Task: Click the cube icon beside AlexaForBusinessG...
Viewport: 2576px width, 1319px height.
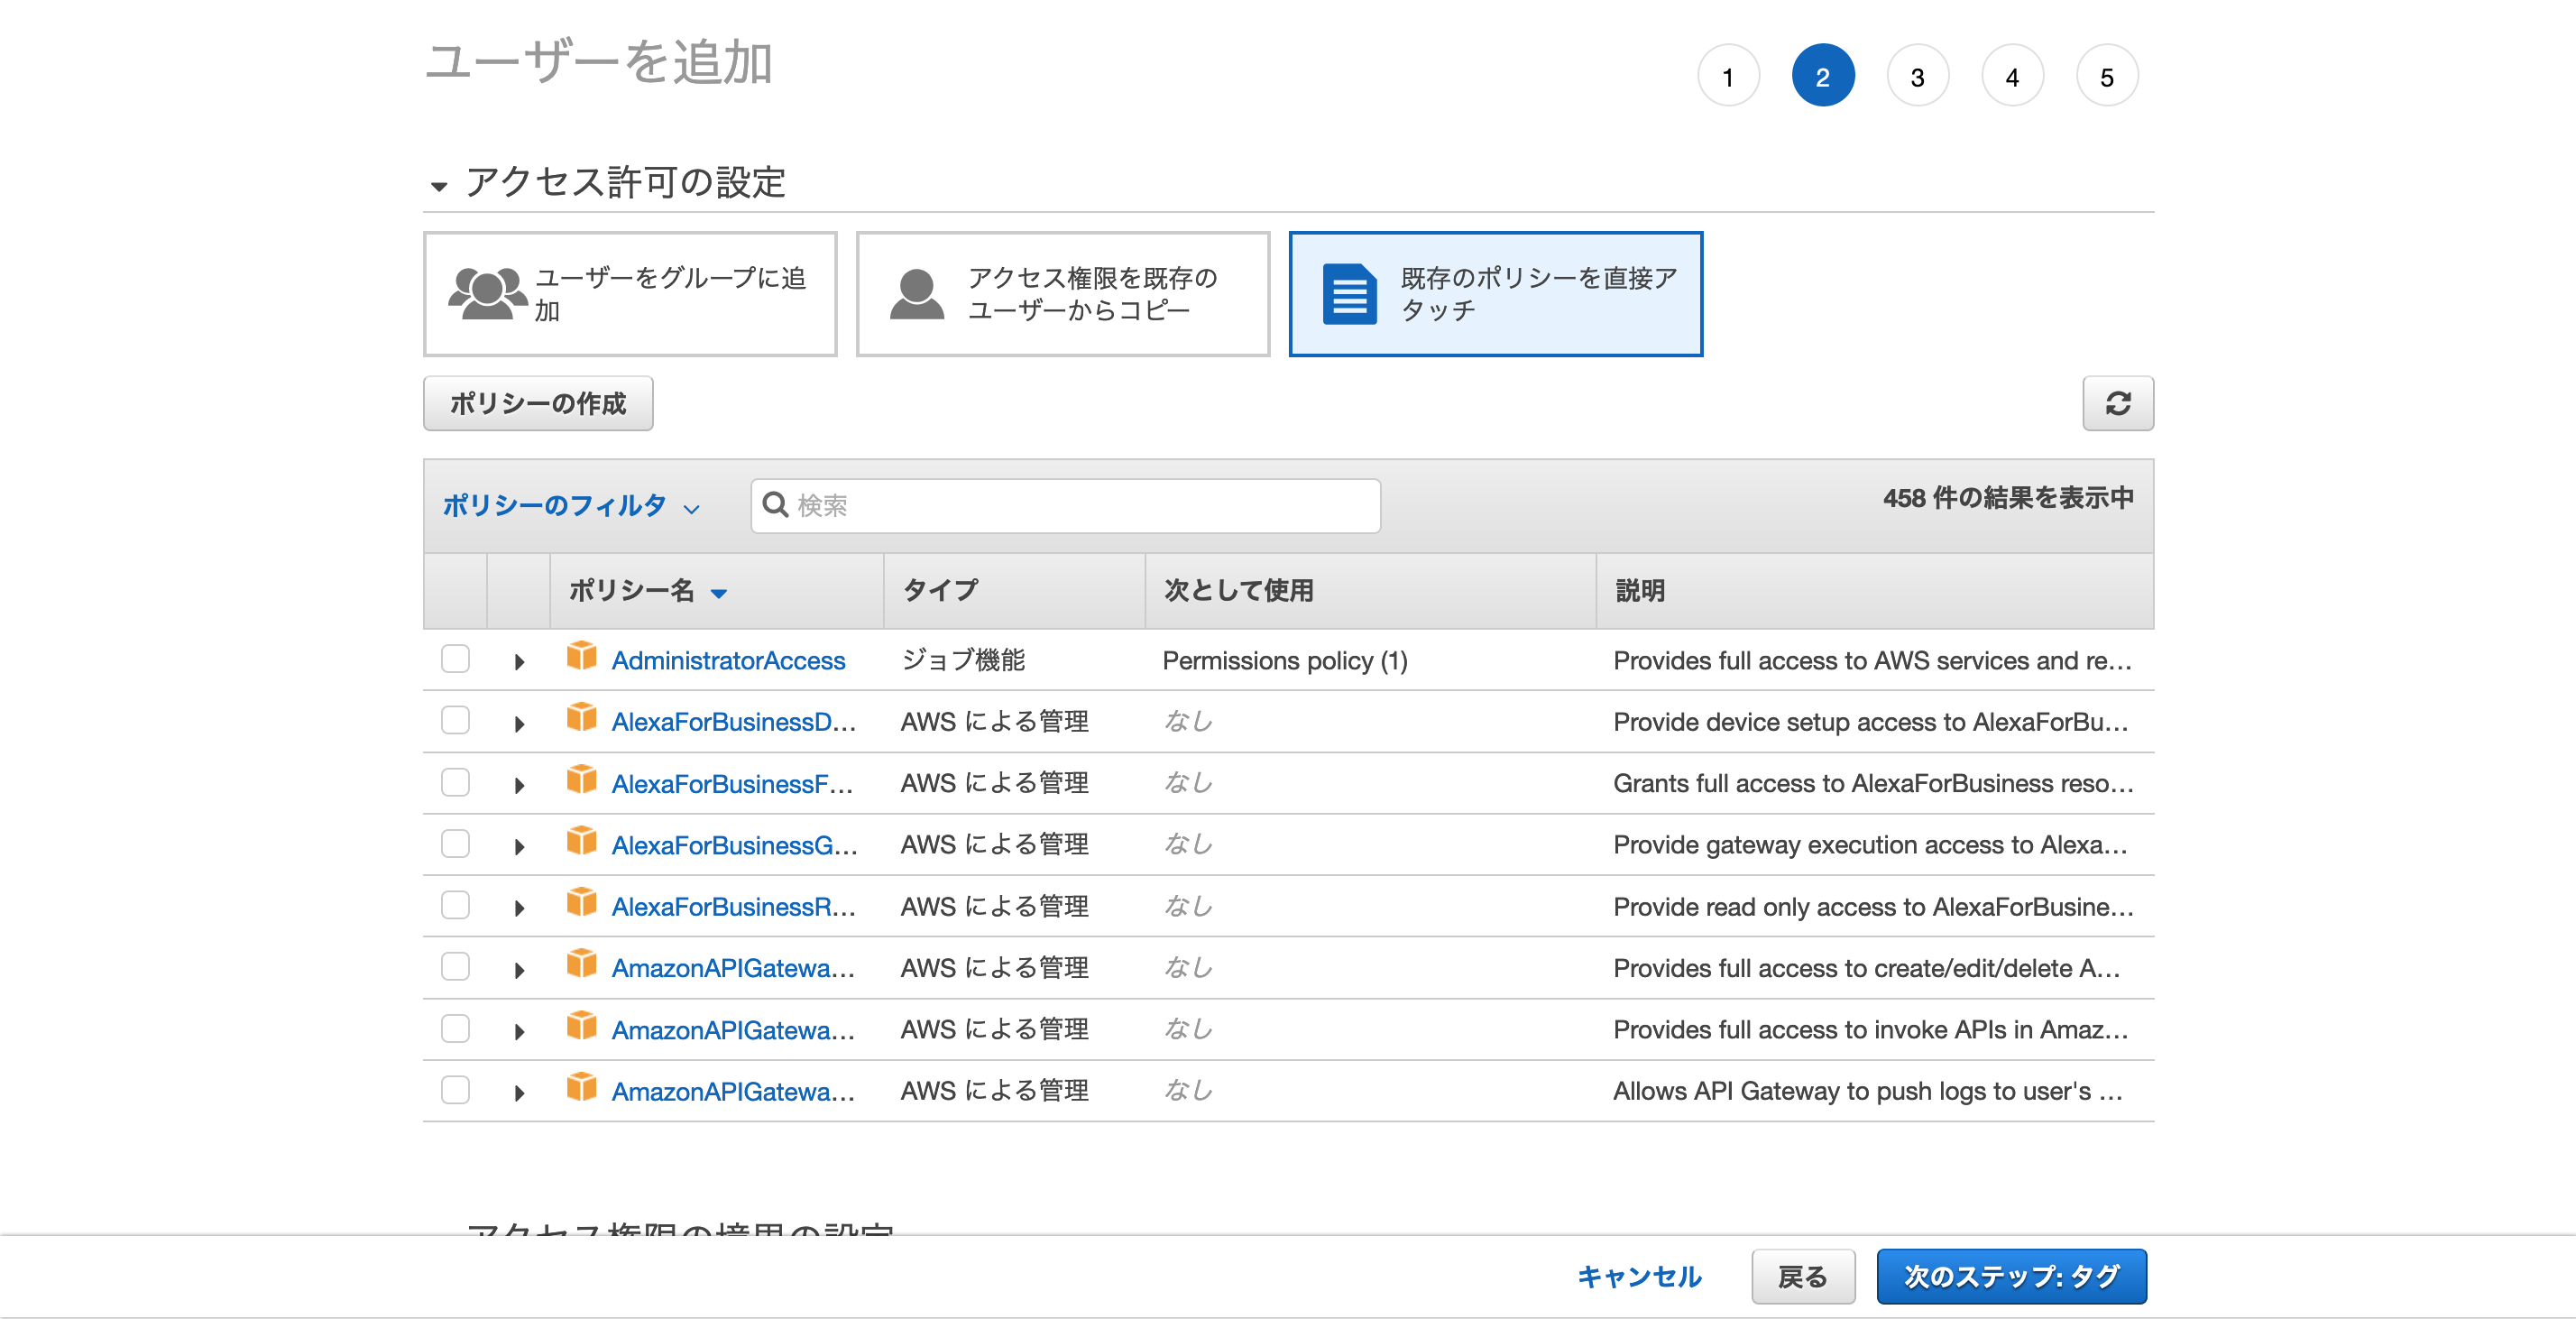Action: coord(581,842)
